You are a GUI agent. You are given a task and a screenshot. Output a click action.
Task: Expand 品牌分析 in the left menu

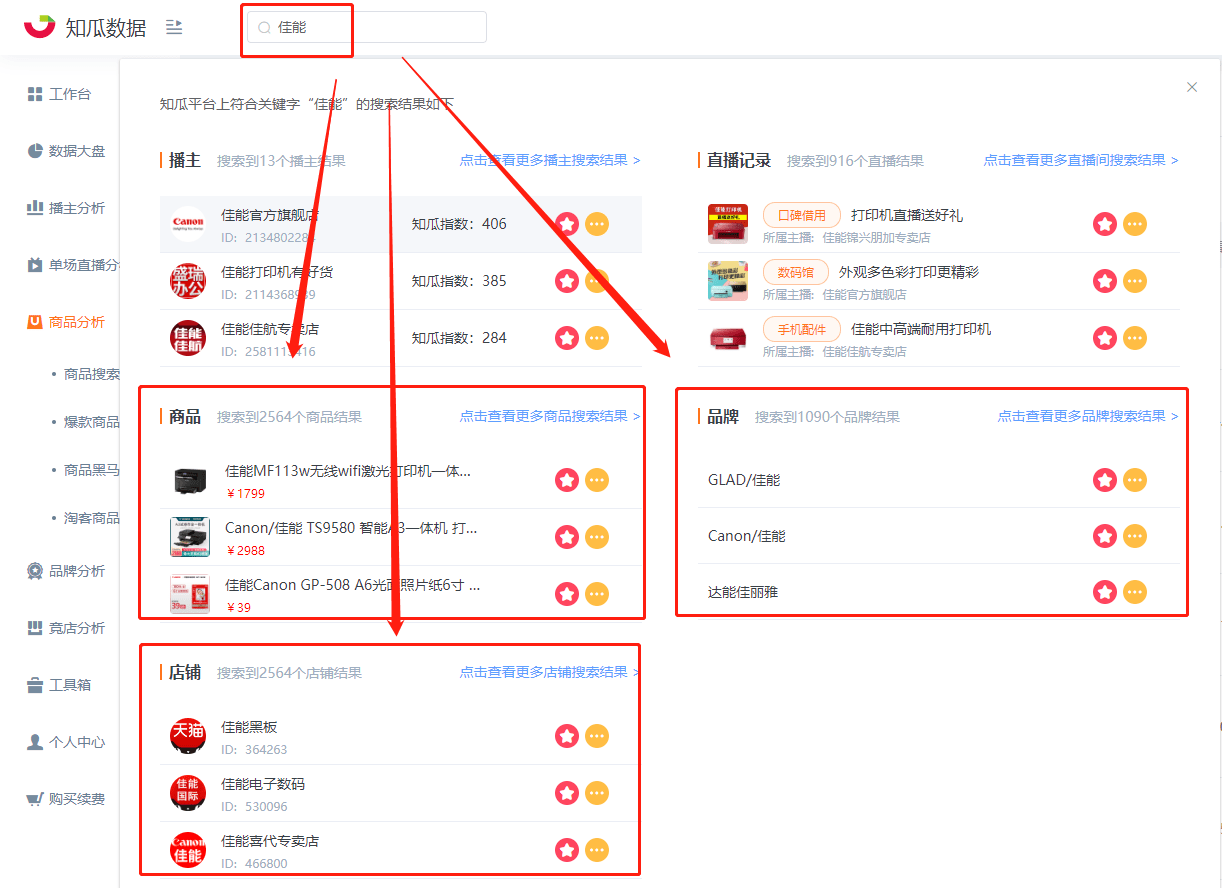pyautogui.click(x=66, y=571)
